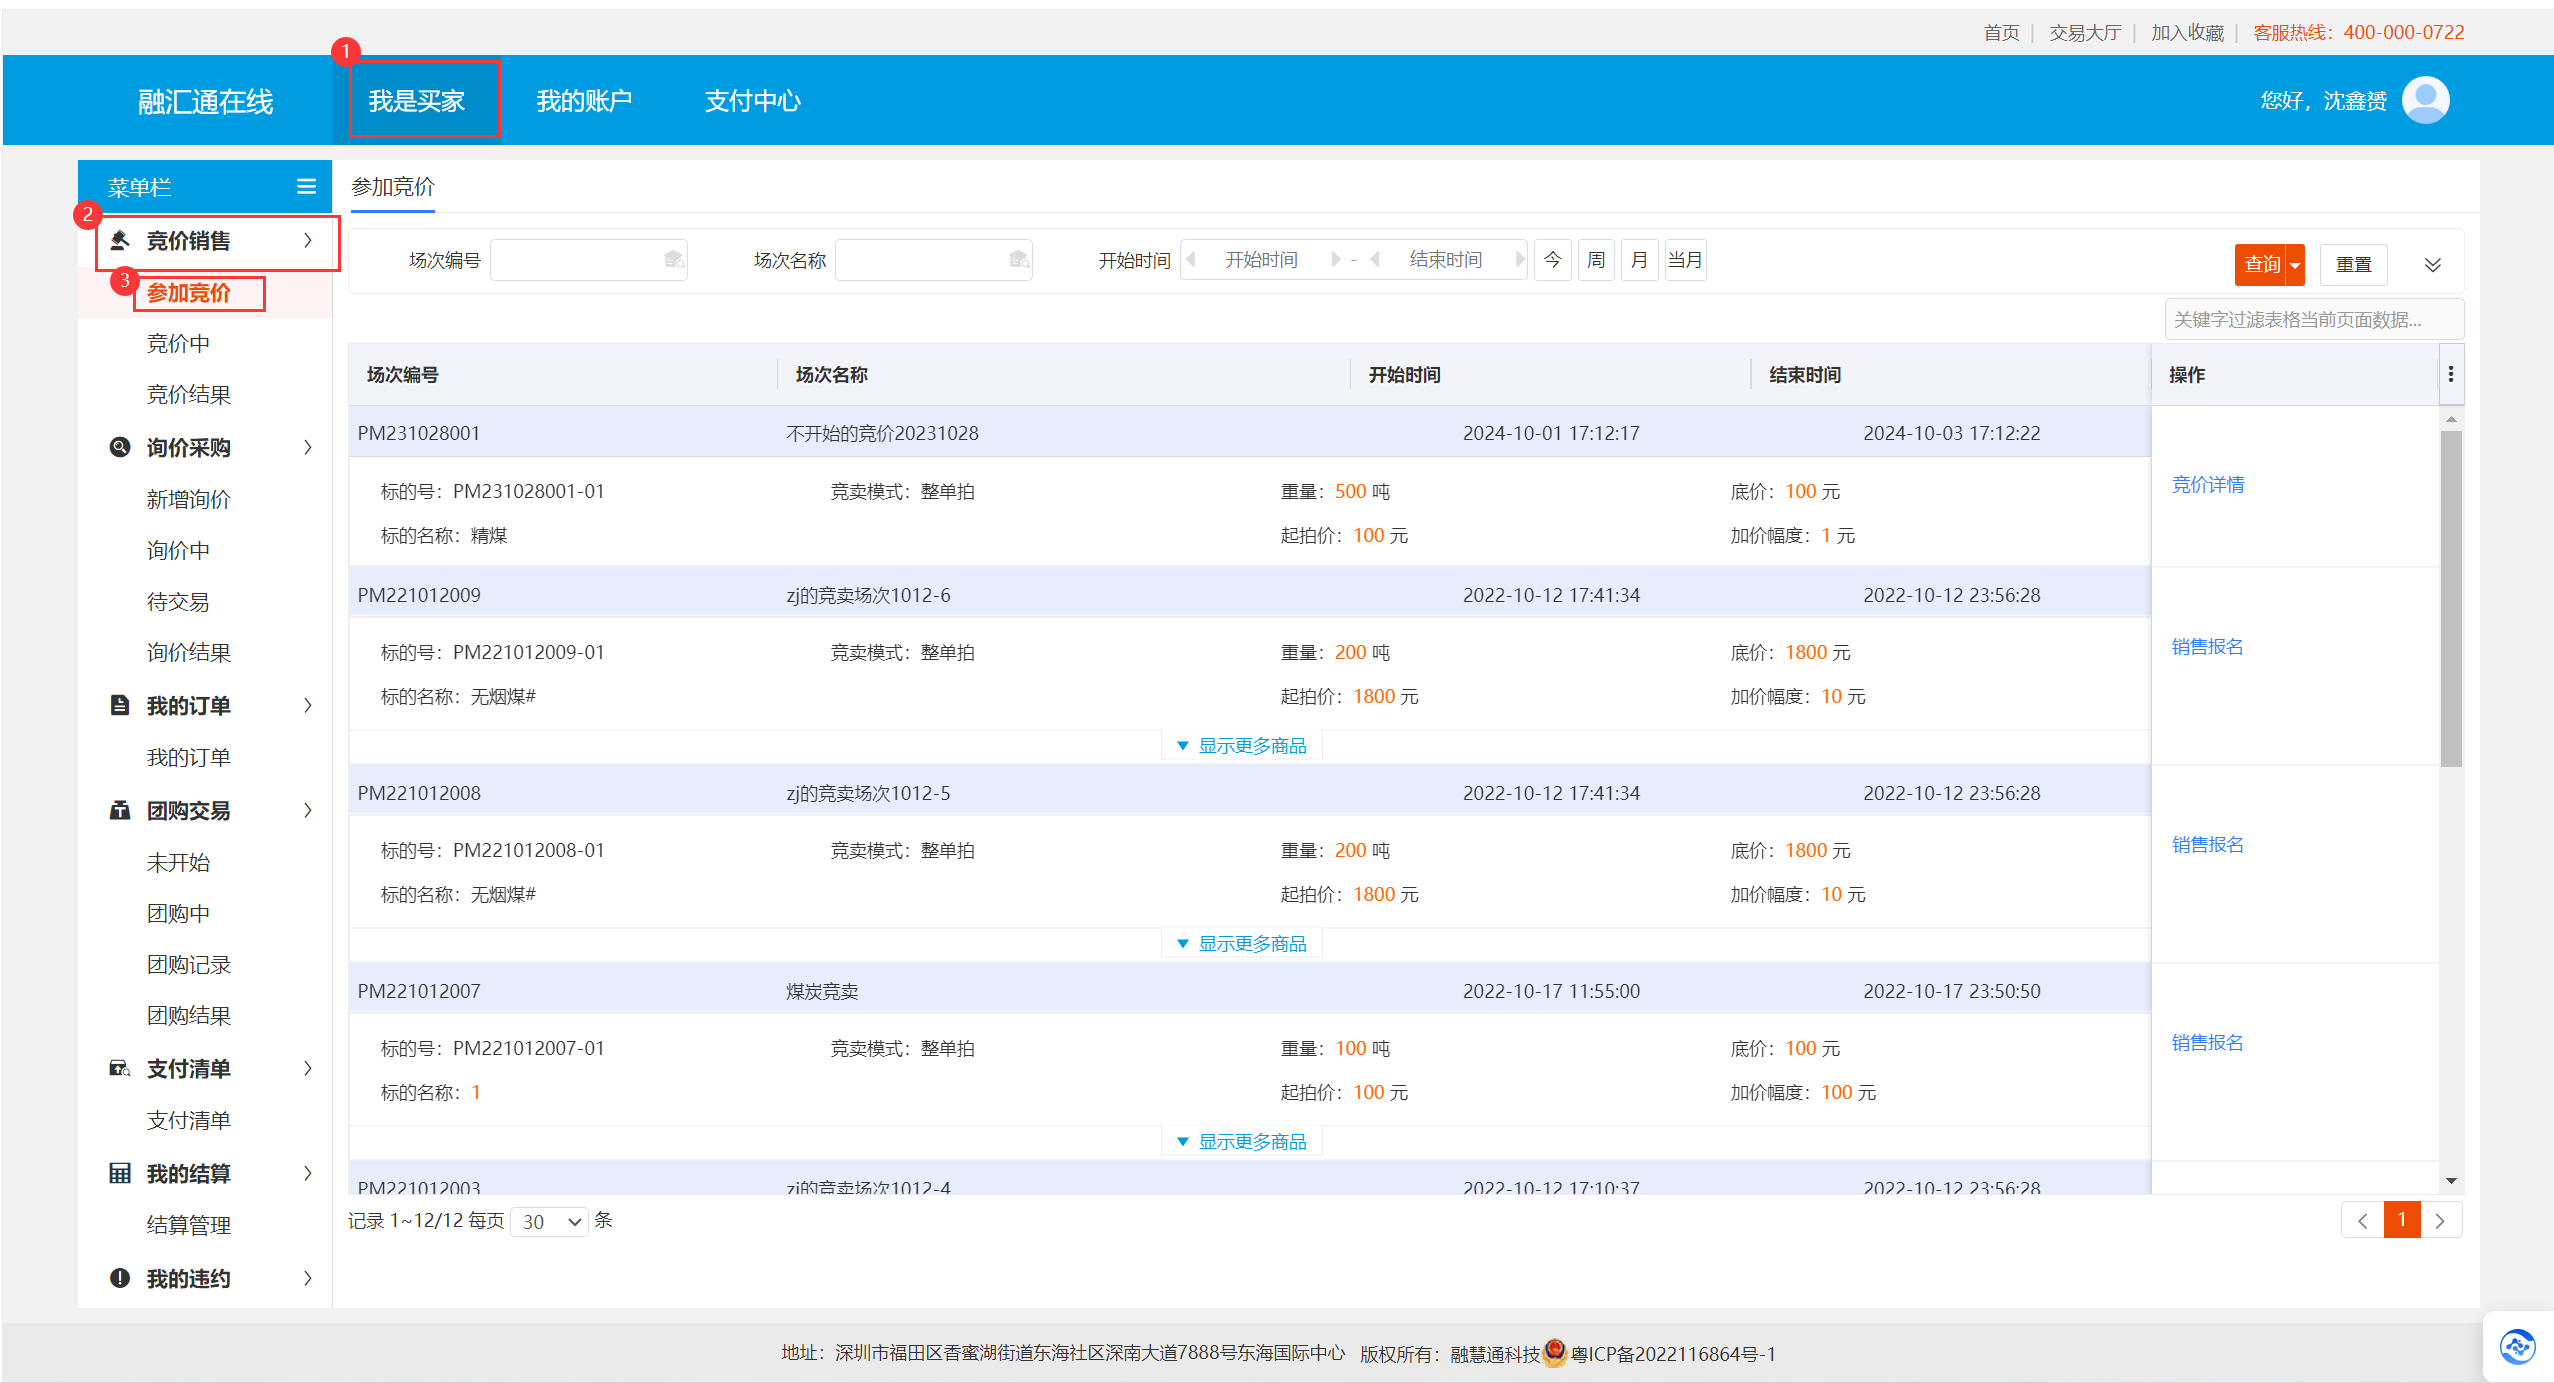
Task: Open 支付中心 top menu
Action: pyautogui.click(x=752, y=101)
